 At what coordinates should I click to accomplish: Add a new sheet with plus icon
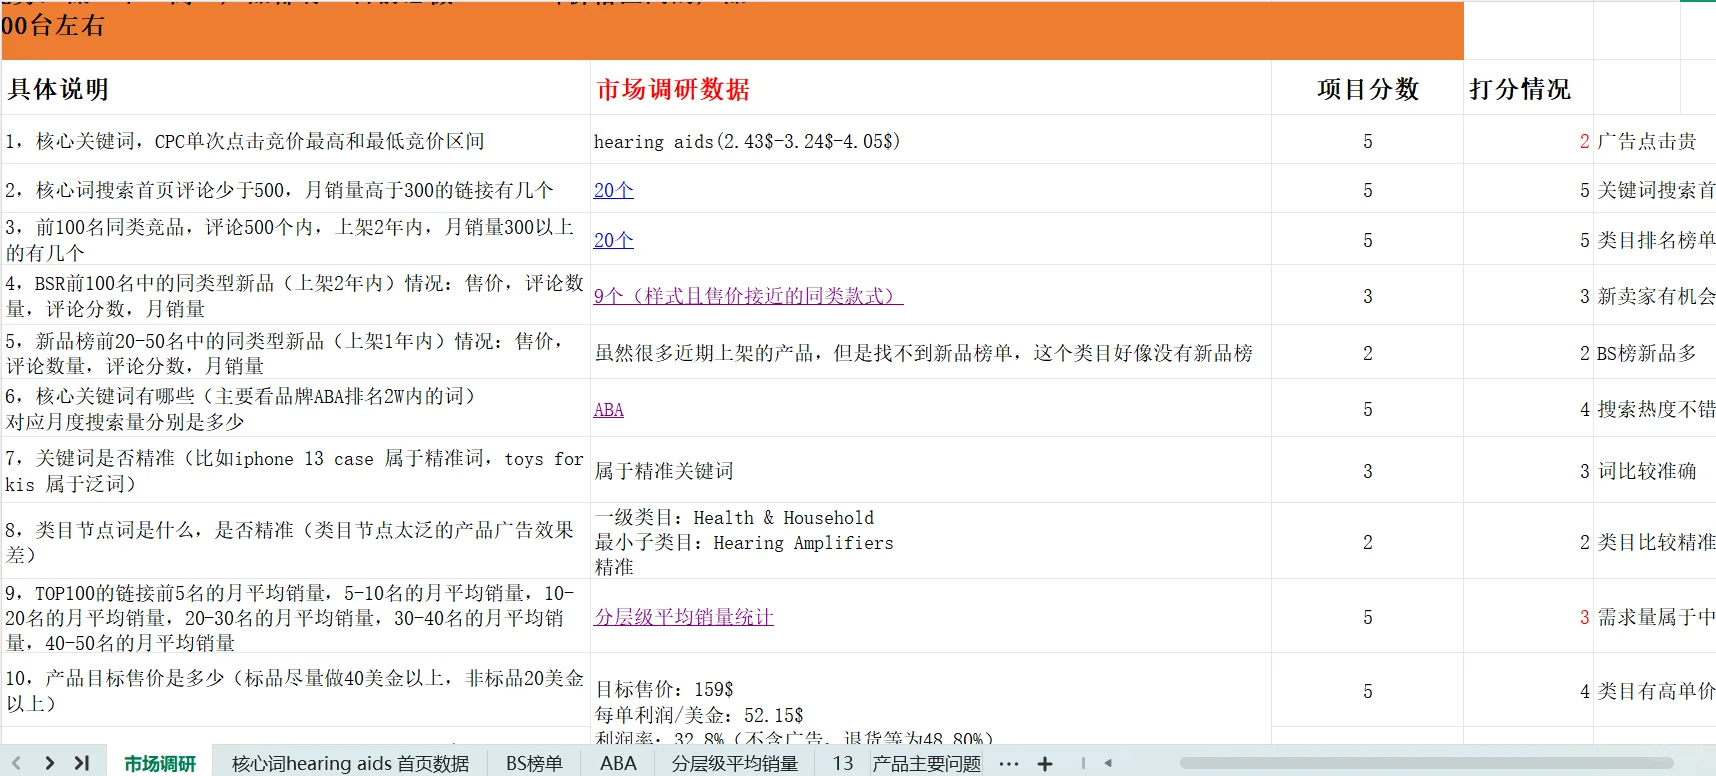click(x=1045, y=764)
